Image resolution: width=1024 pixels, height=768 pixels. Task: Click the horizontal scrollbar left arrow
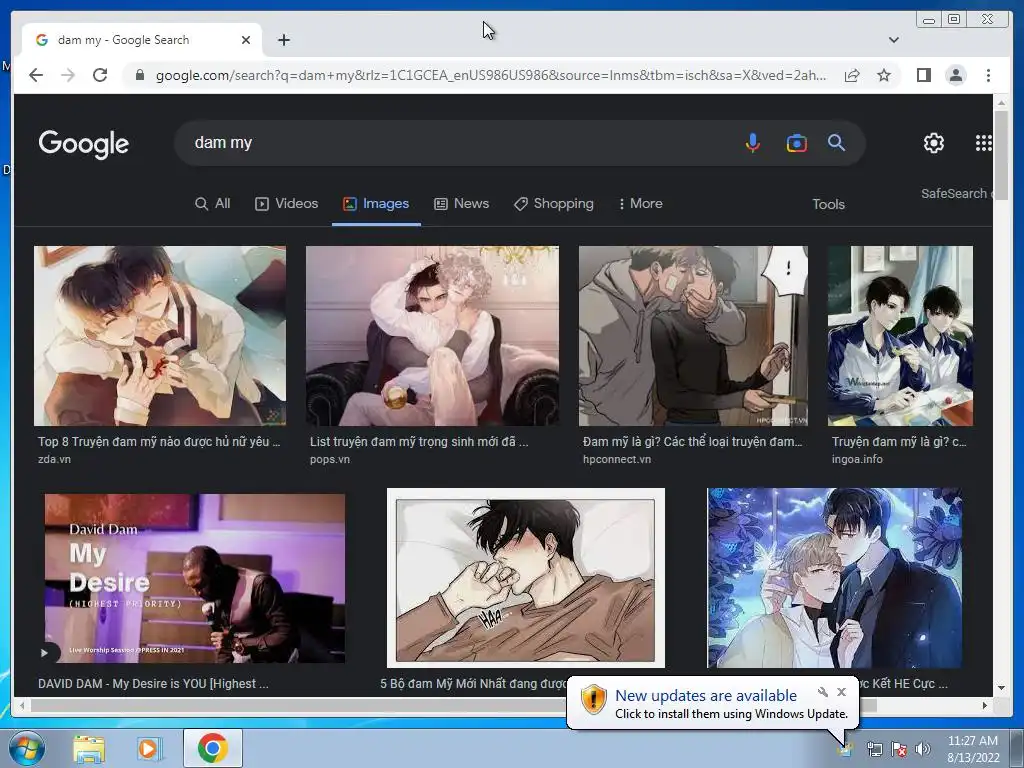[x=22, y=705]
